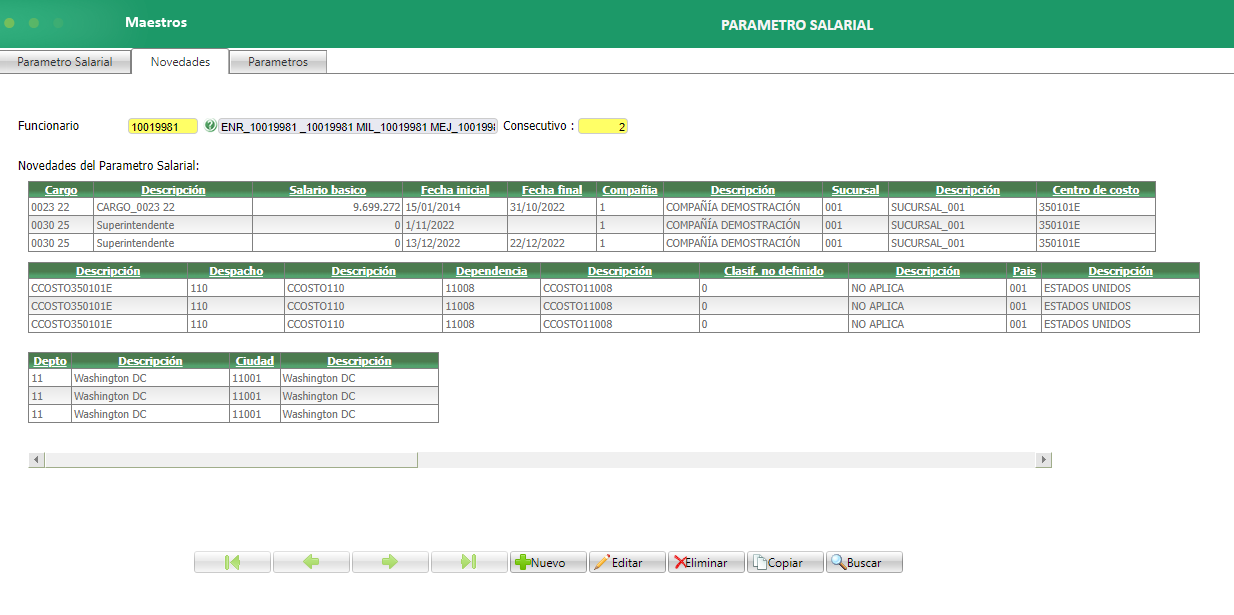Viewport: 1234px width, 615px height.
Task: Go to first record arrow button
Action: (232, 562)
